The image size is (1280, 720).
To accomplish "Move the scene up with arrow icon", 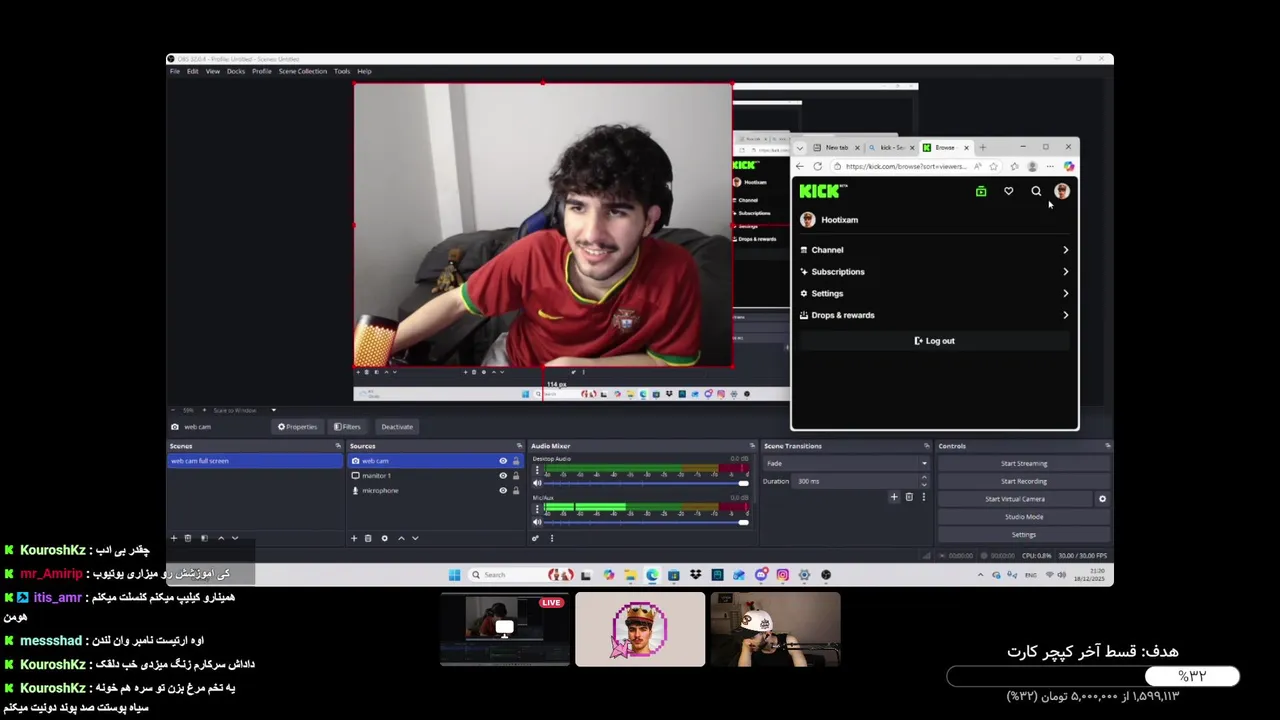I will click(x=221, y=538).
